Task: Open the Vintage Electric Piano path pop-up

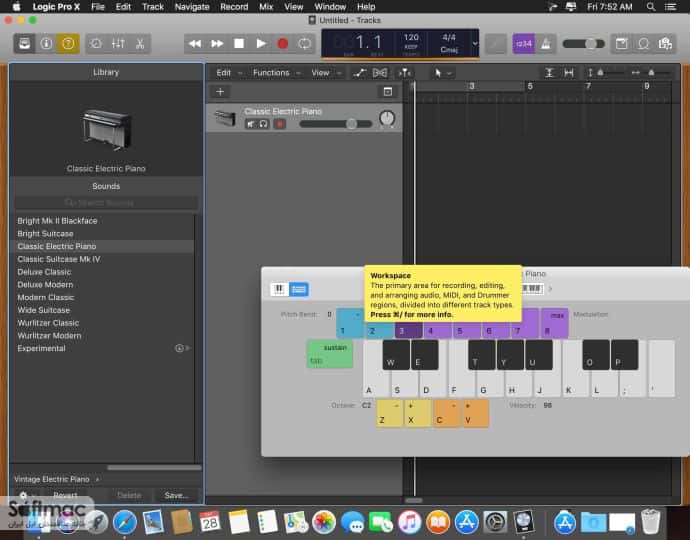Action: (x=56, y=479)
